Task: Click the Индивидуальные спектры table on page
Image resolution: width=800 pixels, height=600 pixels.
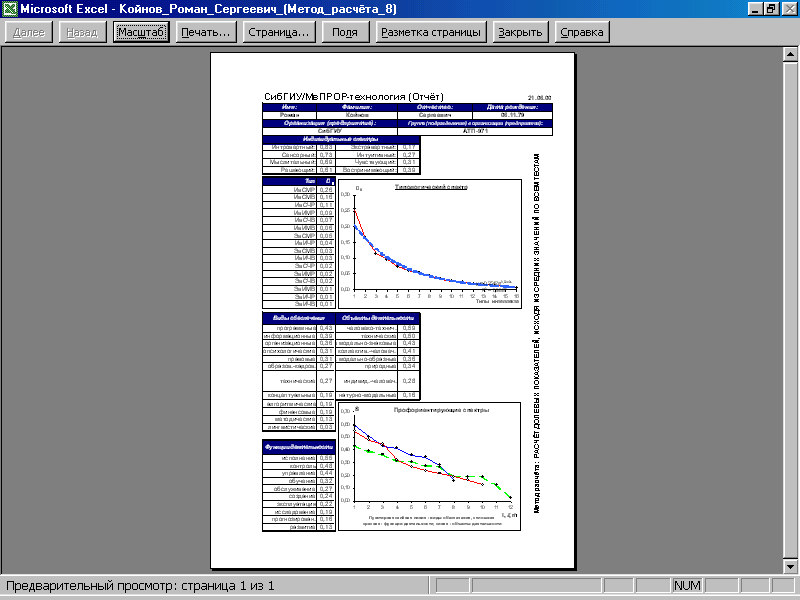Action: click(x=342, y=157)
